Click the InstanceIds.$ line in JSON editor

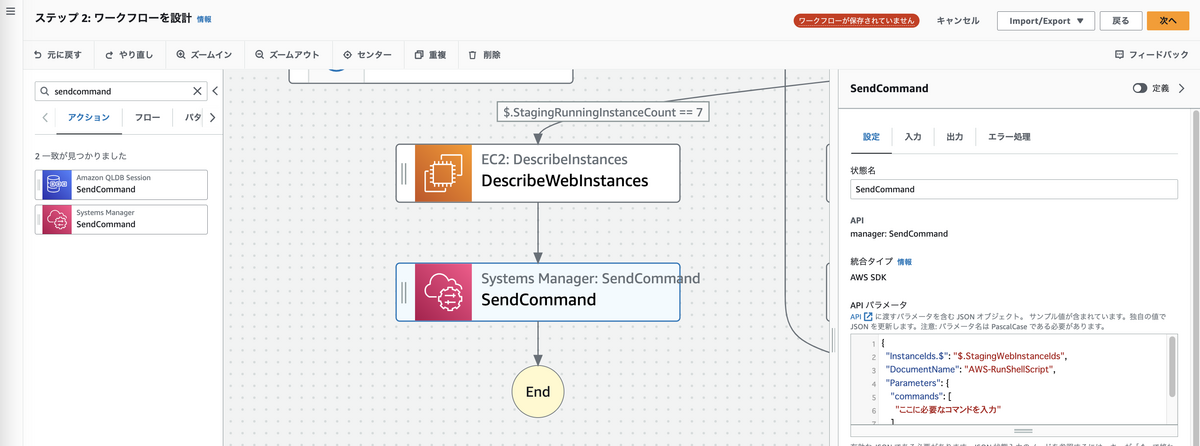(976, 355)
